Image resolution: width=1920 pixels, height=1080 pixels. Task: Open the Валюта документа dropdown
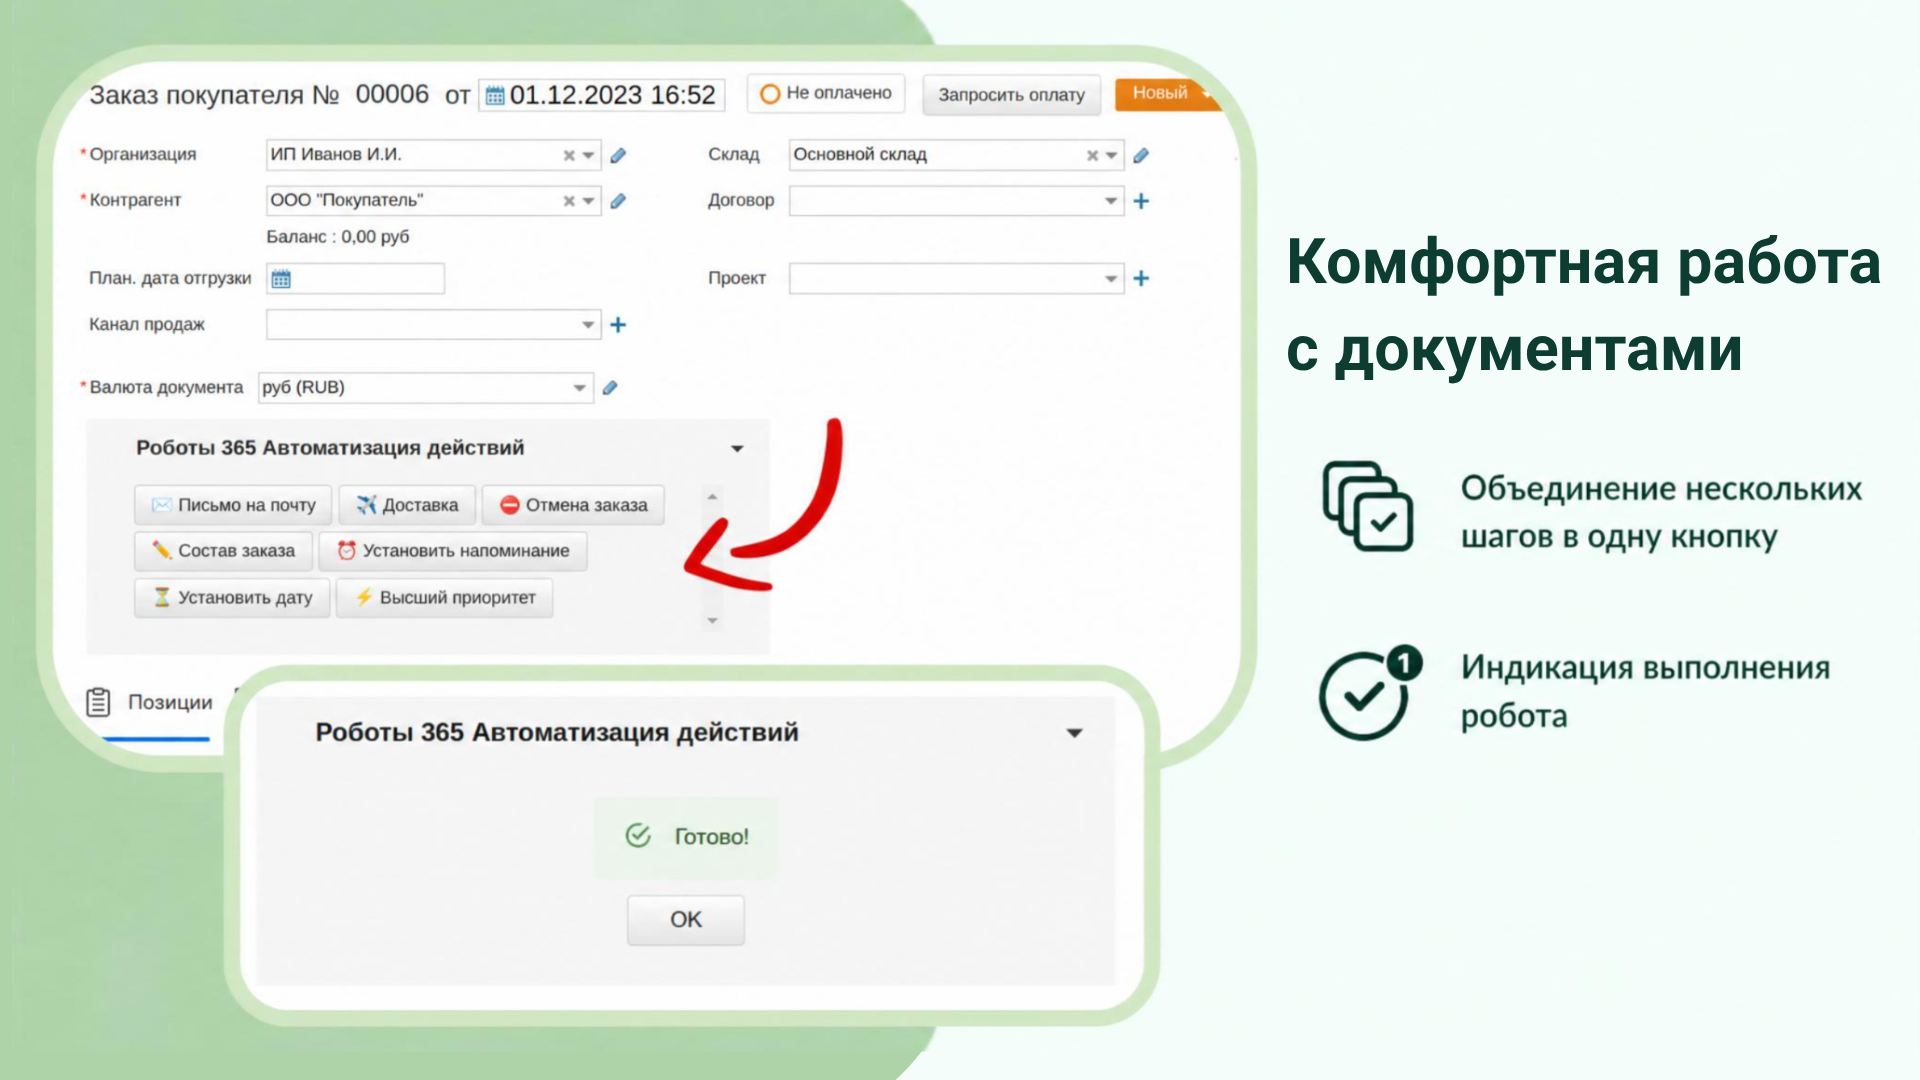(x=580, y=388)
